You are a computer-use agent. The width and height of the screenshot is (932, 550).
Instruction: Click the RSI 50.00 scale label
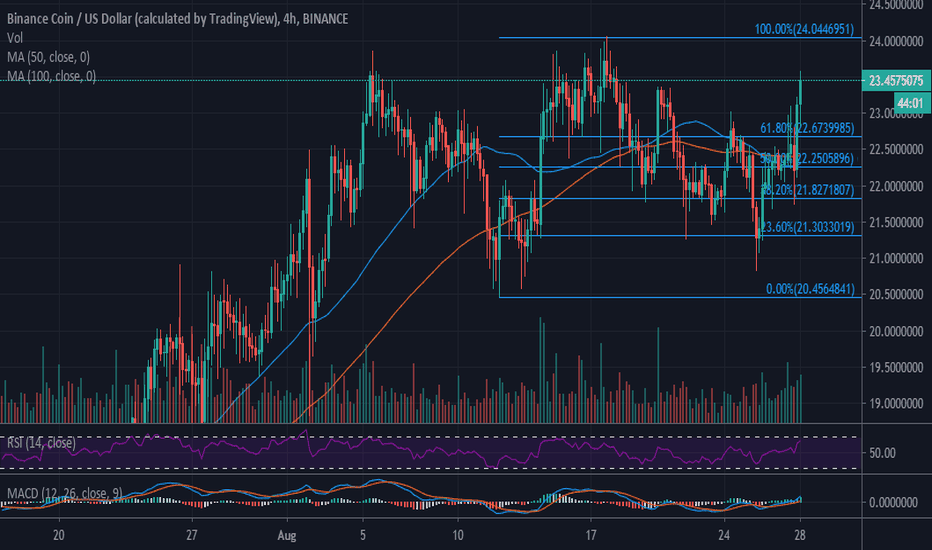pyautogui.click(x=882, y=453)
